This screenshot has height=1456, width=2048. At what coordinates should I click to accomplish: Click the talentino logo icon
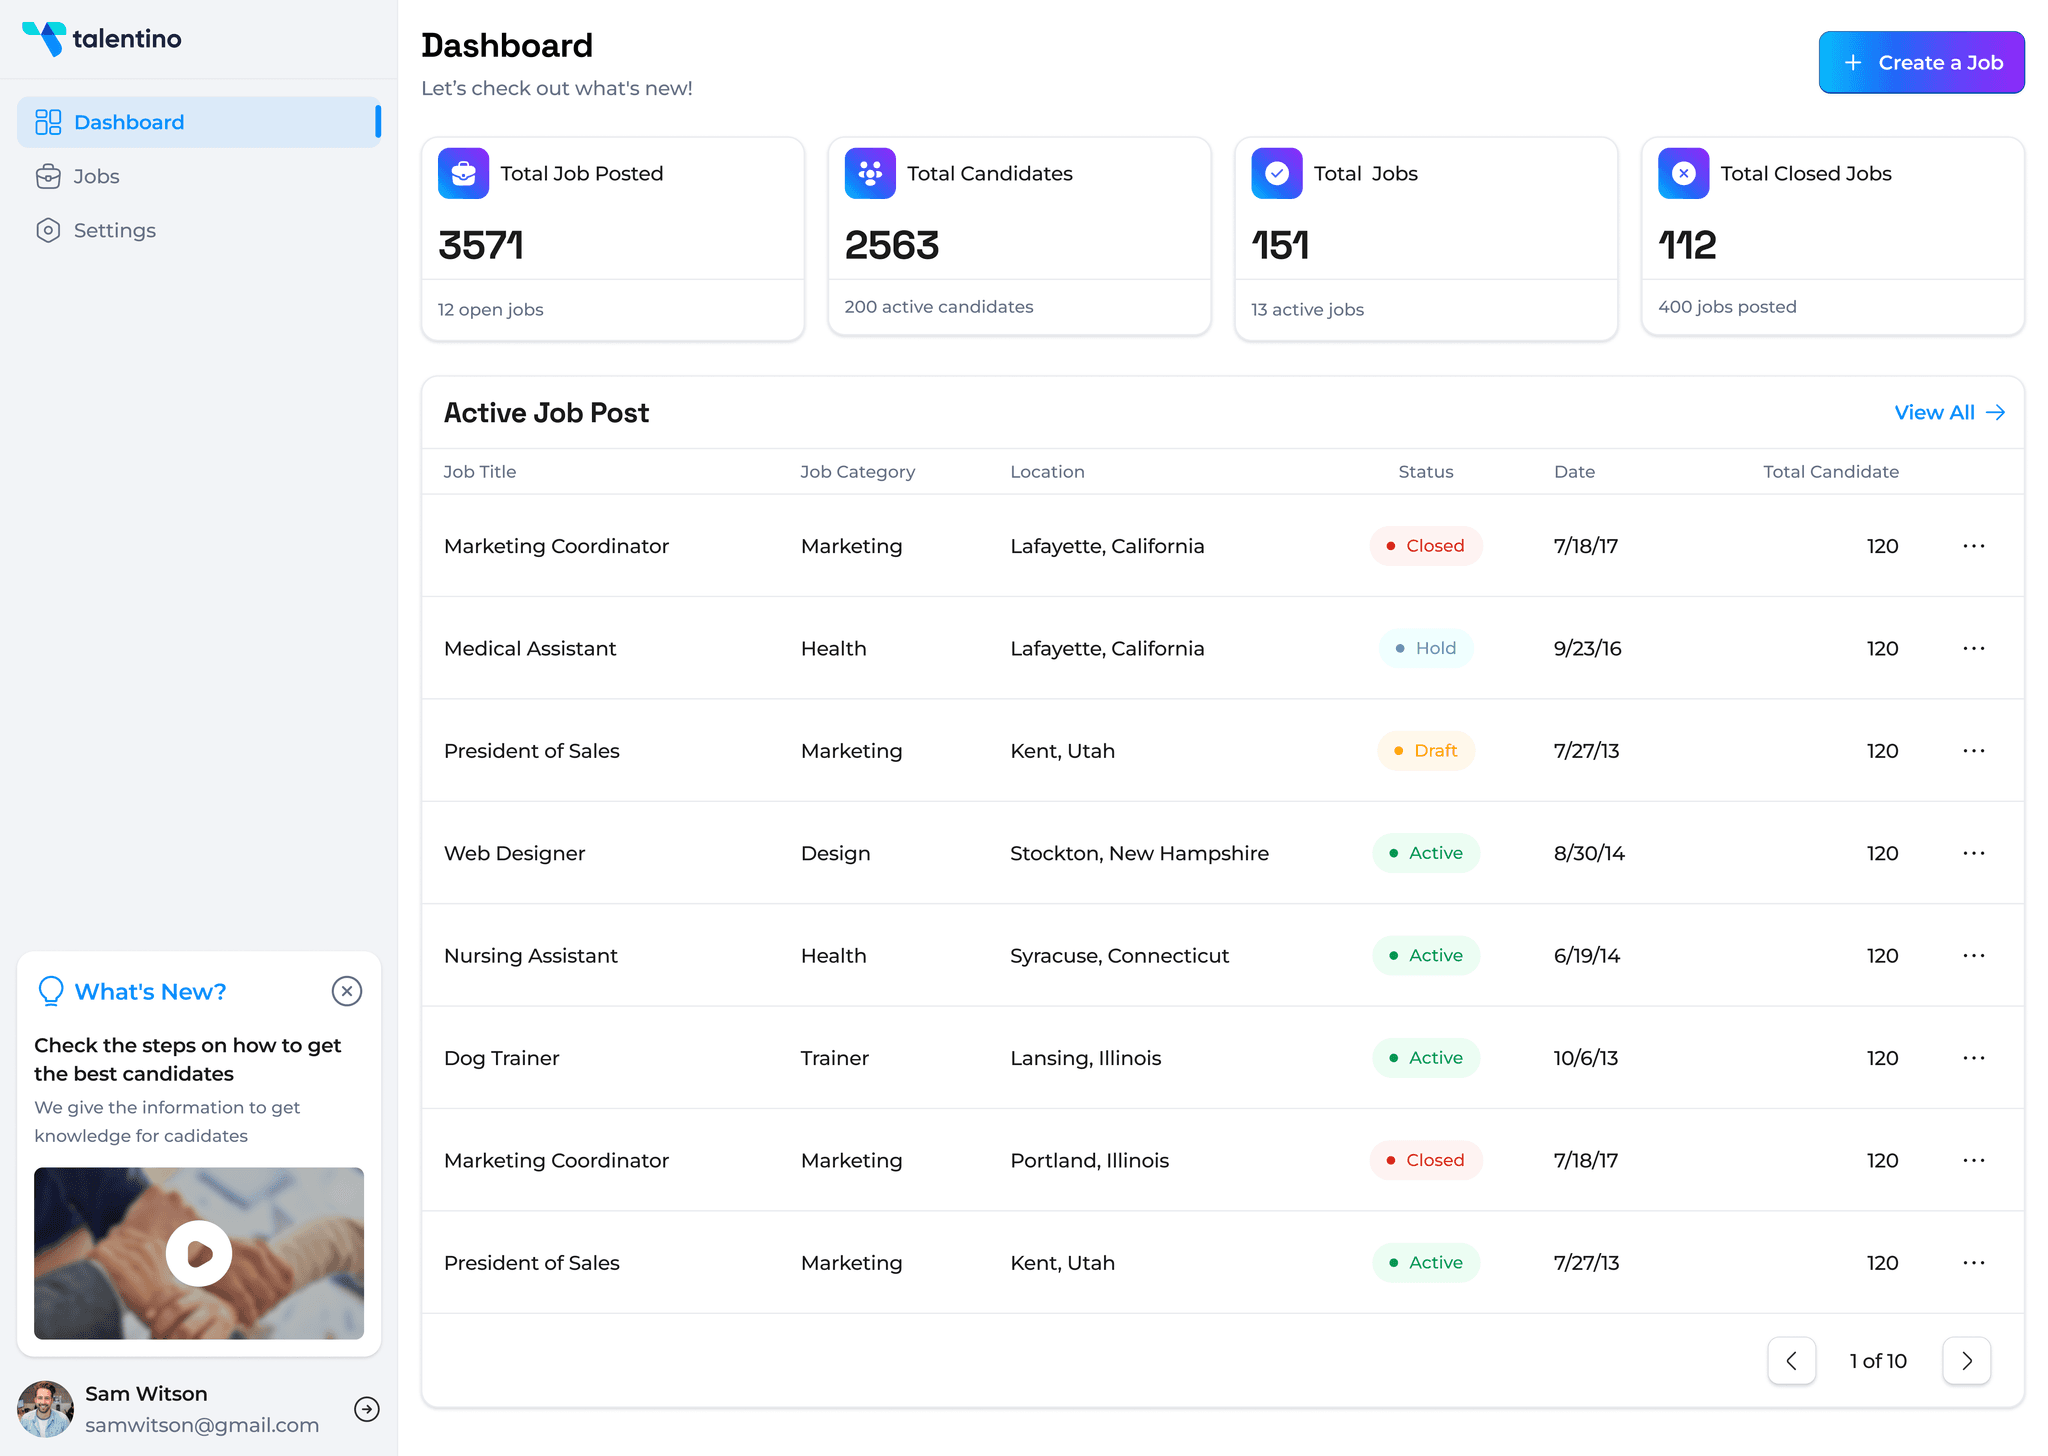click(44, 39)
